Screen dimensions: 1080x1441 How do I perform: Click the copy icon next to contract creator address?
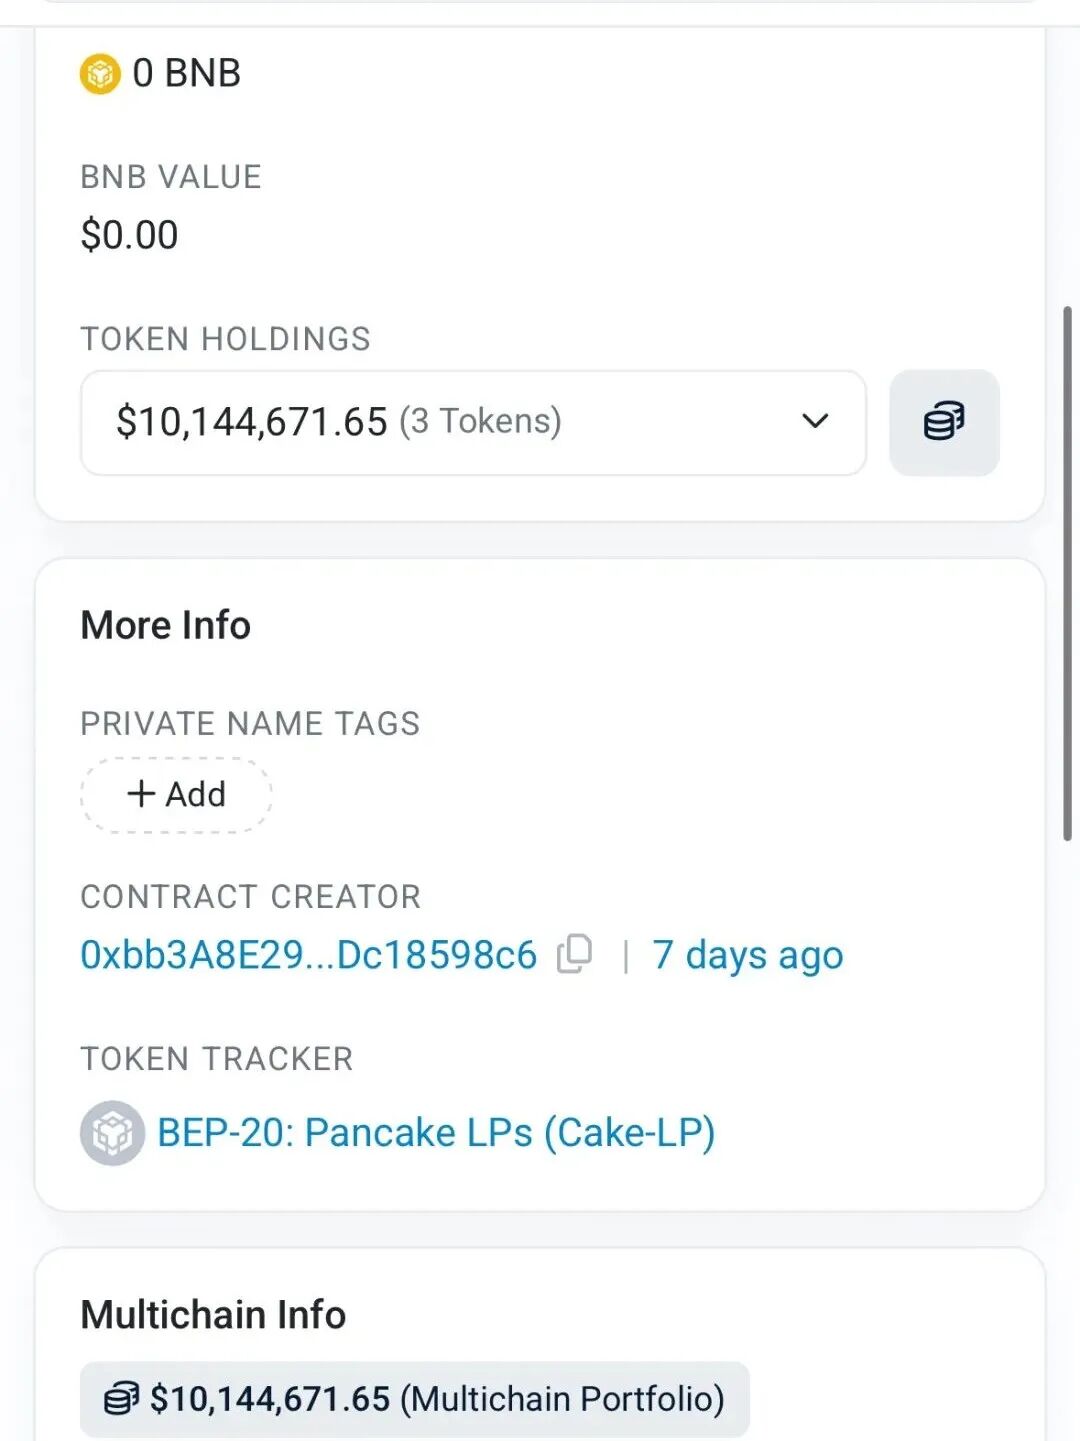coord(575,954)
